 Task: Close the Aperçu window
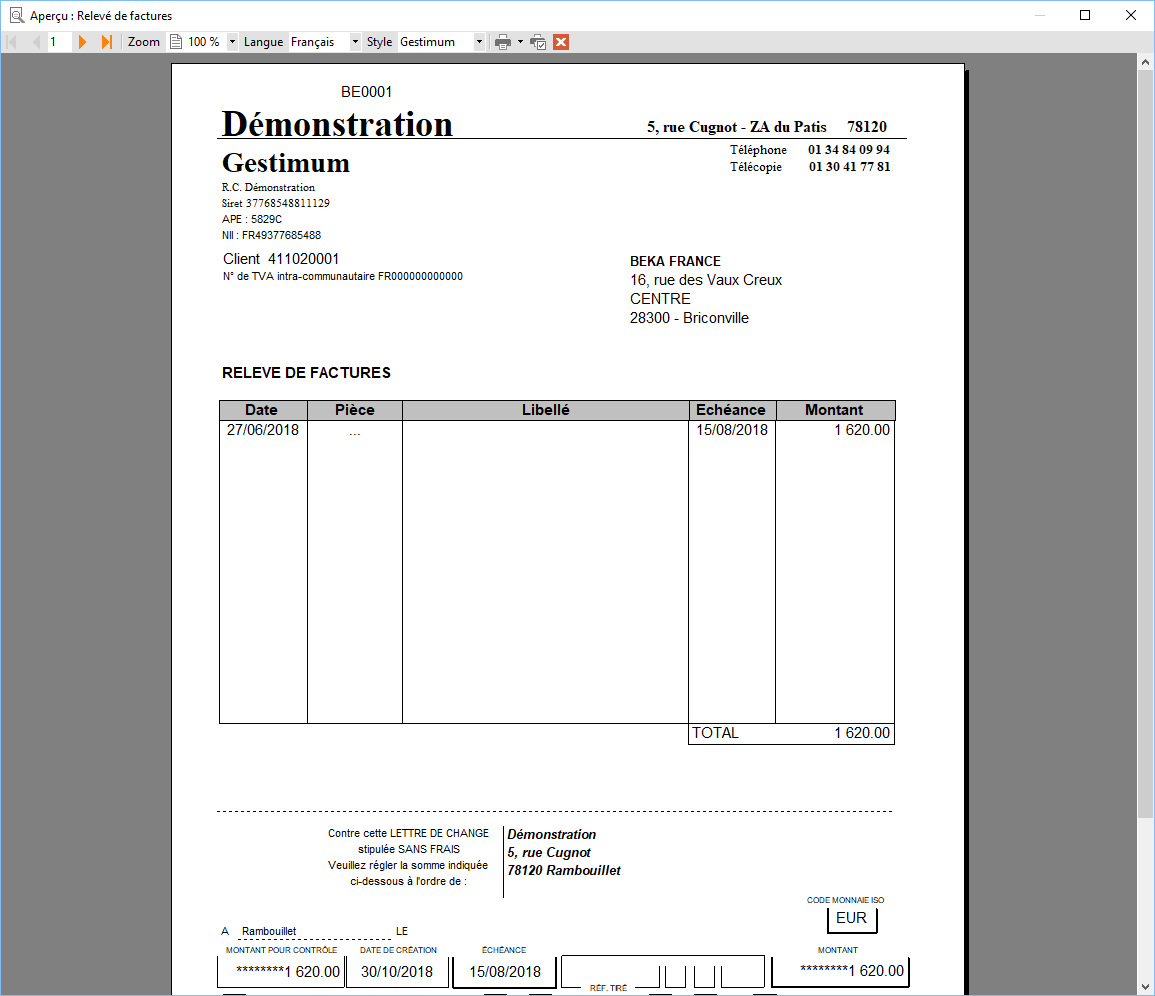tap(1131, 15)
